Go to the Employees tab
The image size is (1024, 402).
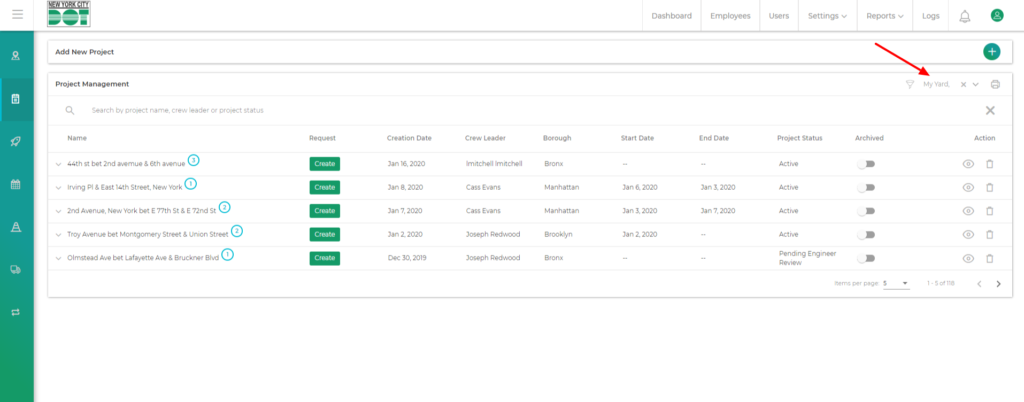tap(730, 16)
